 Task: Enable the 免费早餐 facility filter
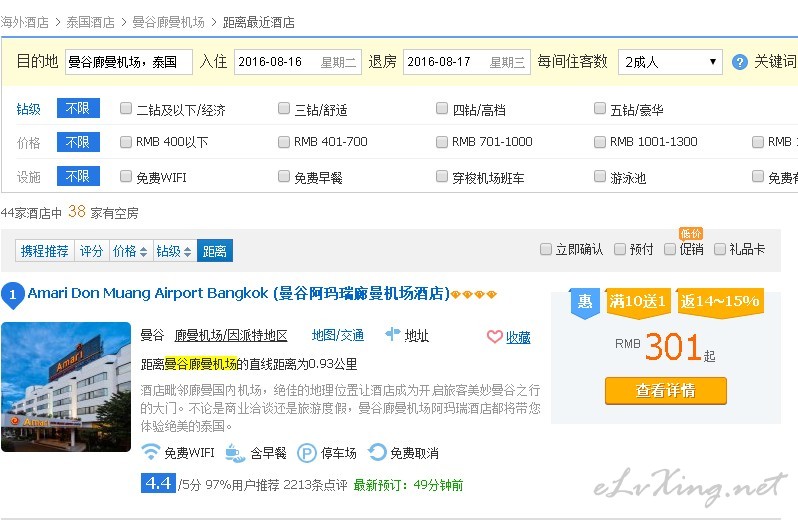pyautogui.click(x=284, y=176)
